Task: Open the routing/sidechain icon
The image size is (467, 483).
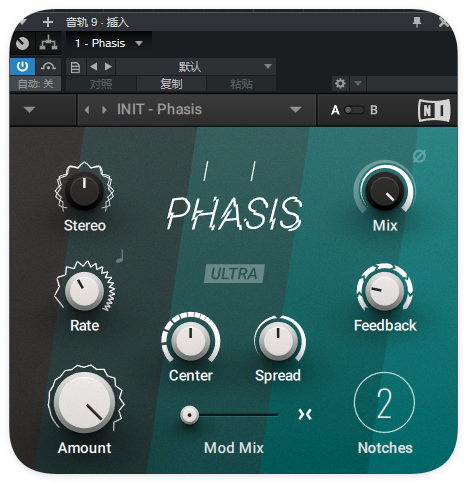Action: click(49, 43)
